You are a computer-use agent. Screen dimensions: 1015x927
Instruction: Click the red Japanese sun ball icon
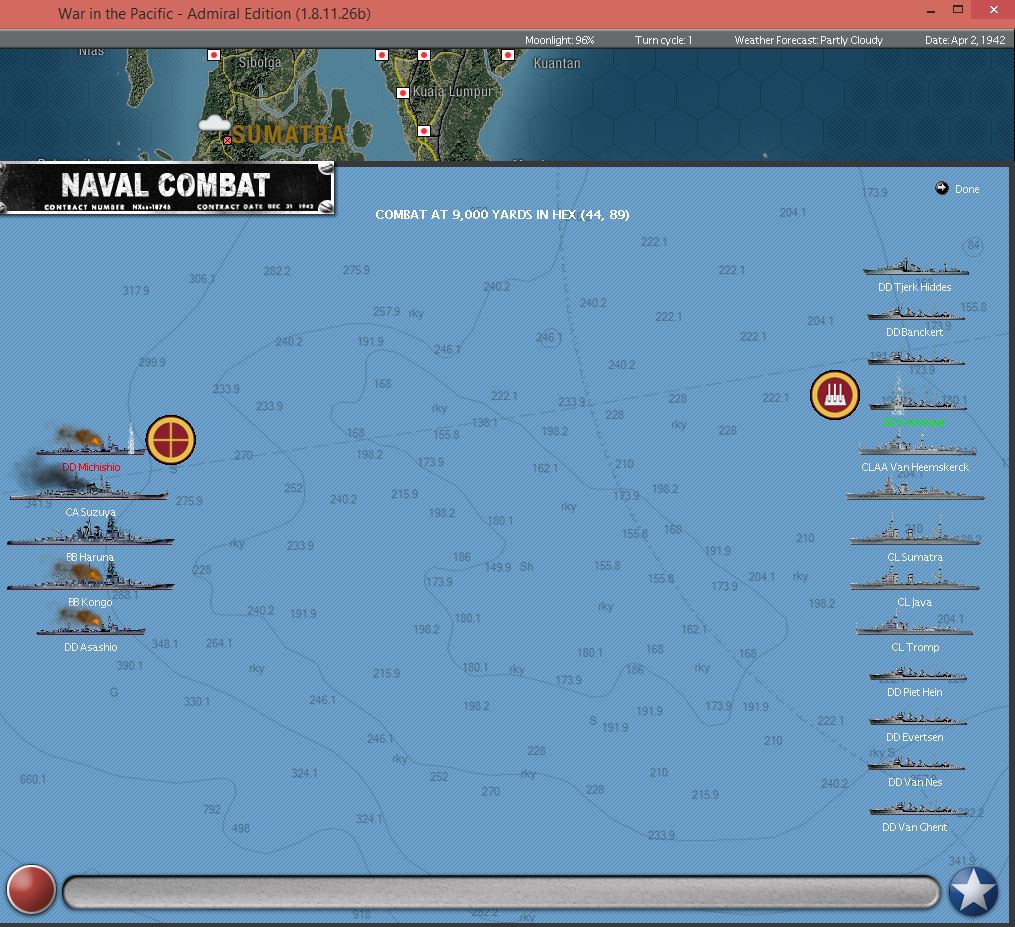coord(30,889)
